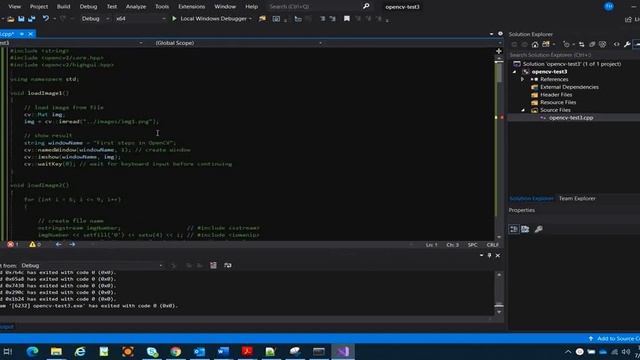The width and height of the screenshot is (640, 360).
Task: Open the View menu
Action: tap(14, 7)
